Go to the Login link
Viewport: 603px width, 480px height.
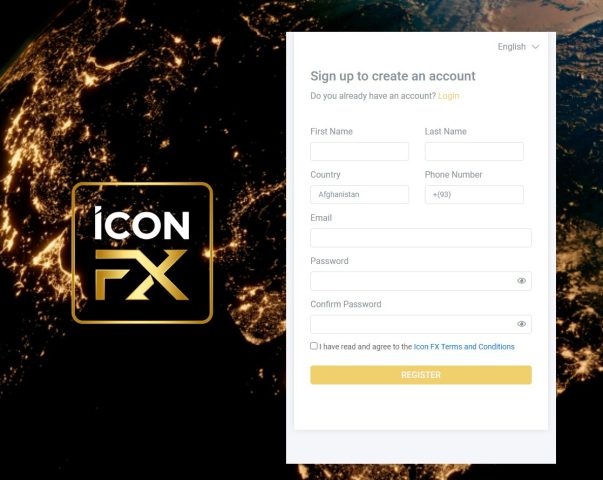pos(448,96)
